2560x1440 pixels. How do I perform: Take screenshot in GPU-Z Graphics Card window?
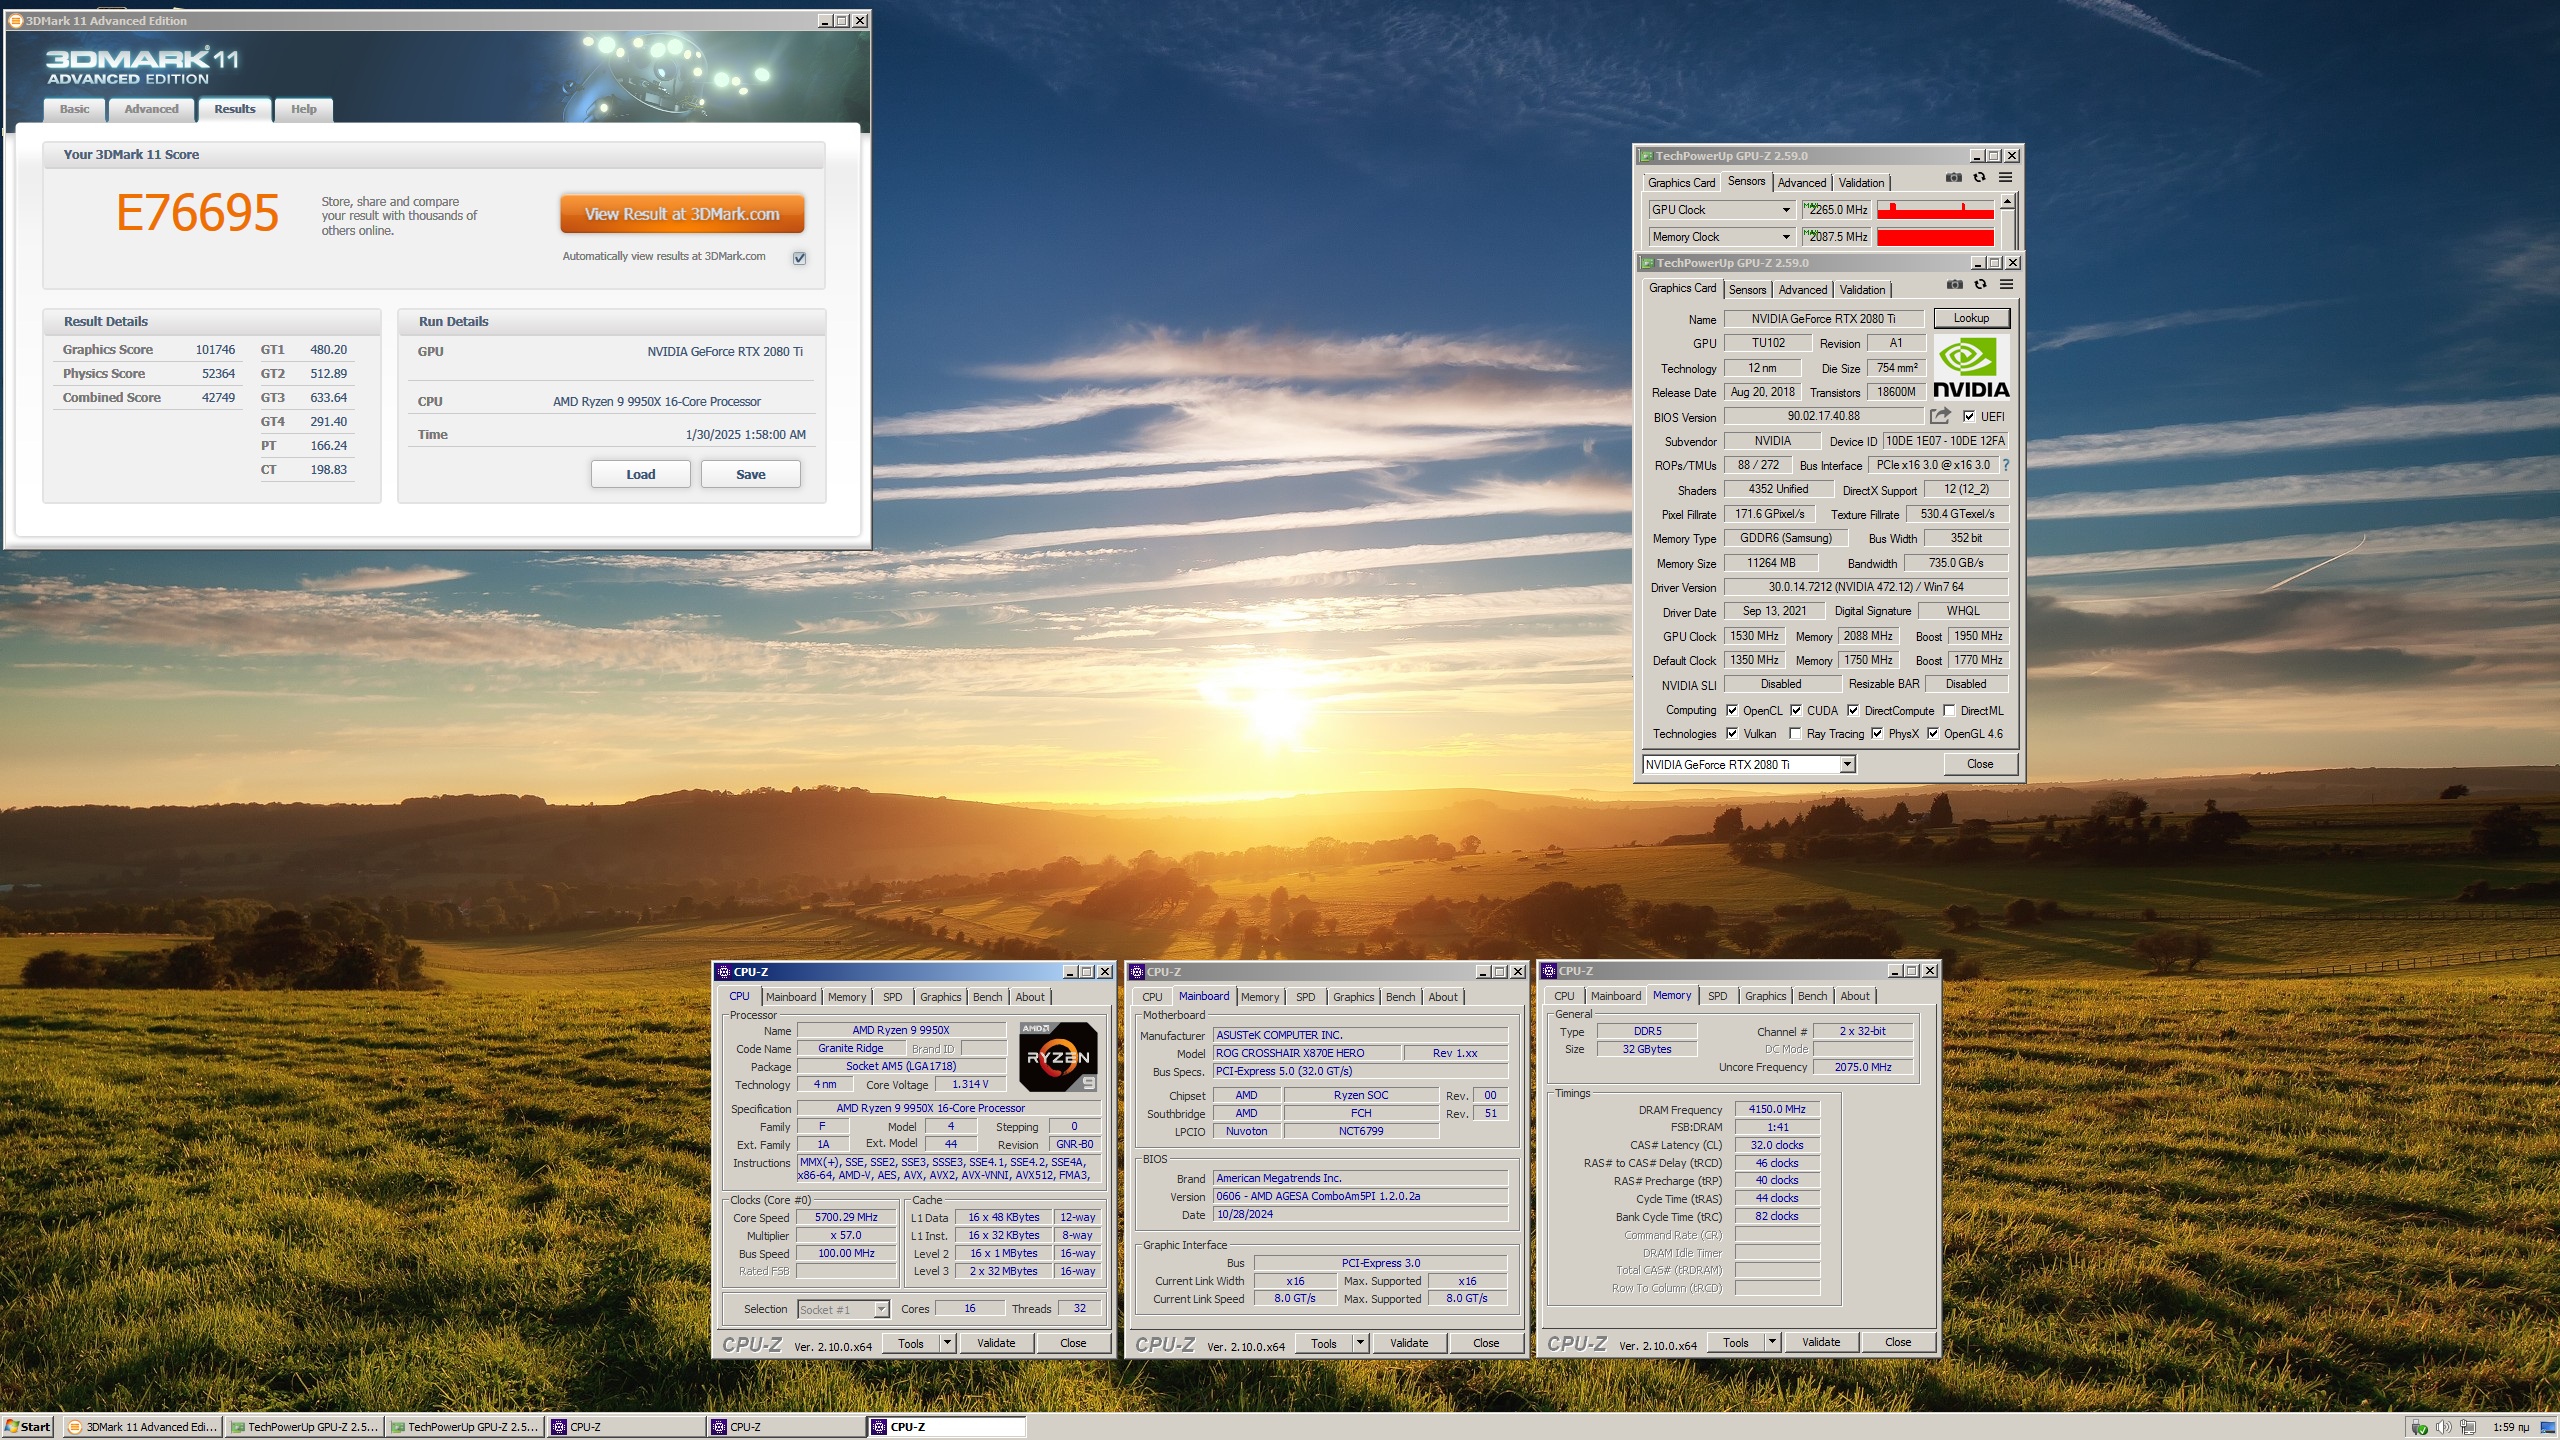click(1954, 285)
